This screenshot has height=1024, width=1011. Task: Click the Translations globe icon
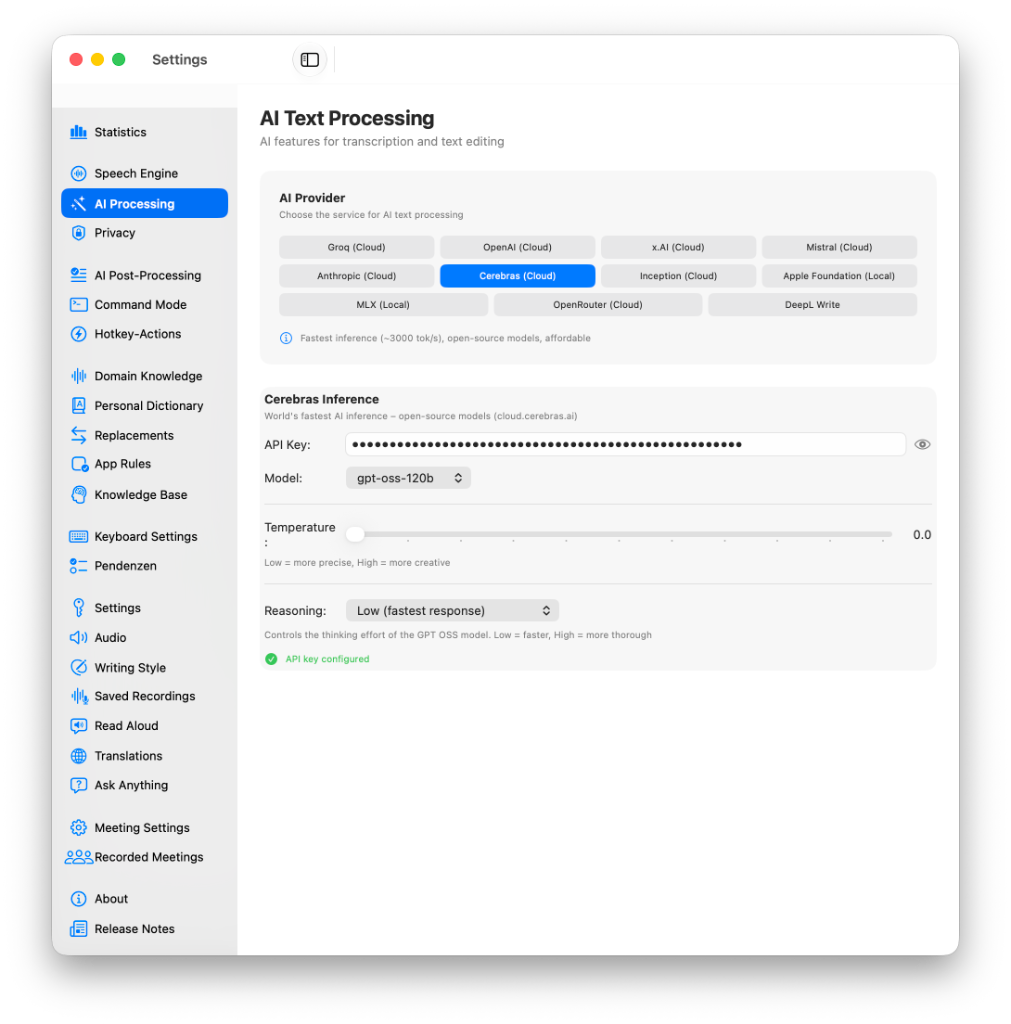(x=78, y=756)
